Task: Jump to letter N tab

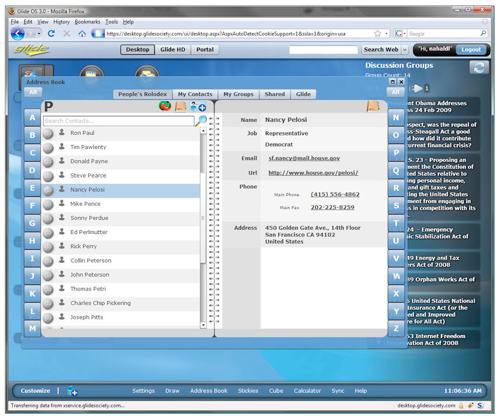Action: coord(396,117)
